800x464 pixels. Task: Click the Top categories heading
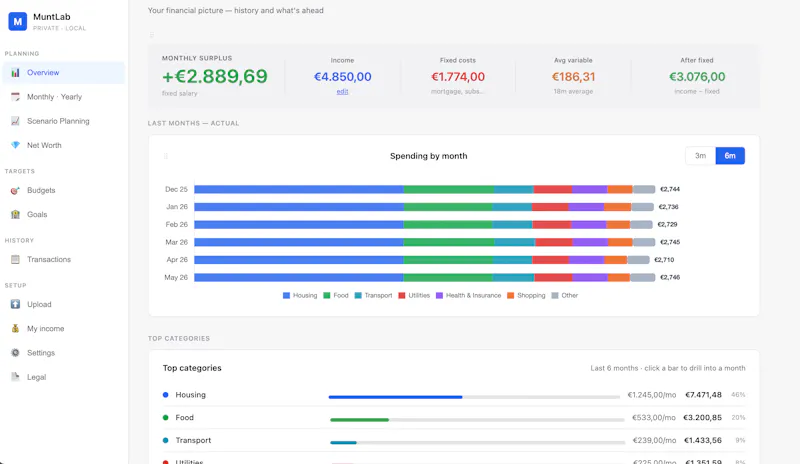pyautogui.click(x=192, y=368)
